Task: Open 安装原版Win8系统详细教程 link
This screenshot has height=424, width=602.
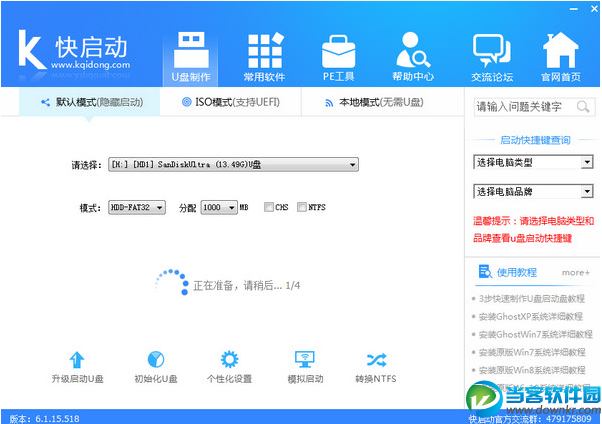Action: coord(532,370)
